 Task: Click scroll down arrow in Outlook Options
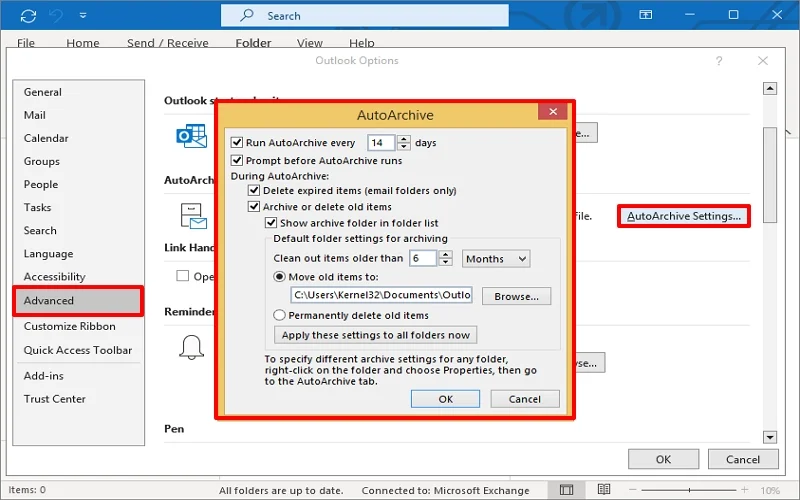pyautogui.click(x=770, y=437)
